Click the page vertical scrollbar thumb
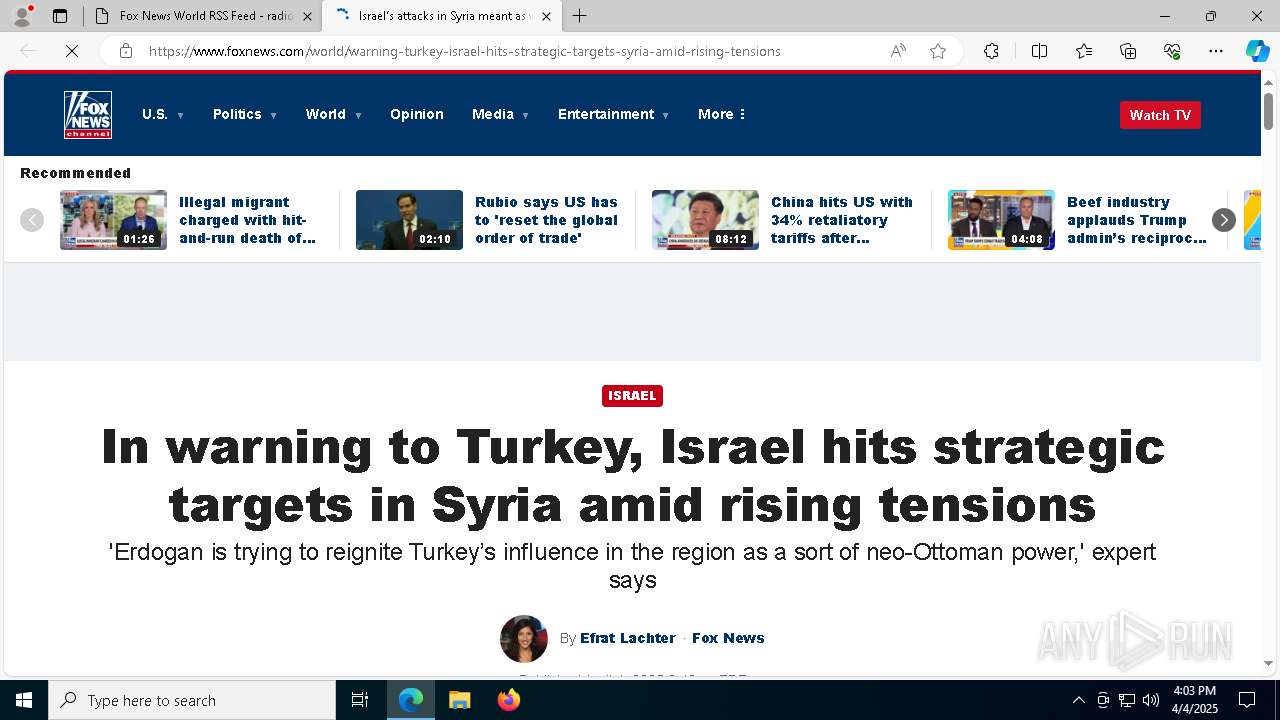This screenshot has height=720, width=1280. coord(1269,110)
